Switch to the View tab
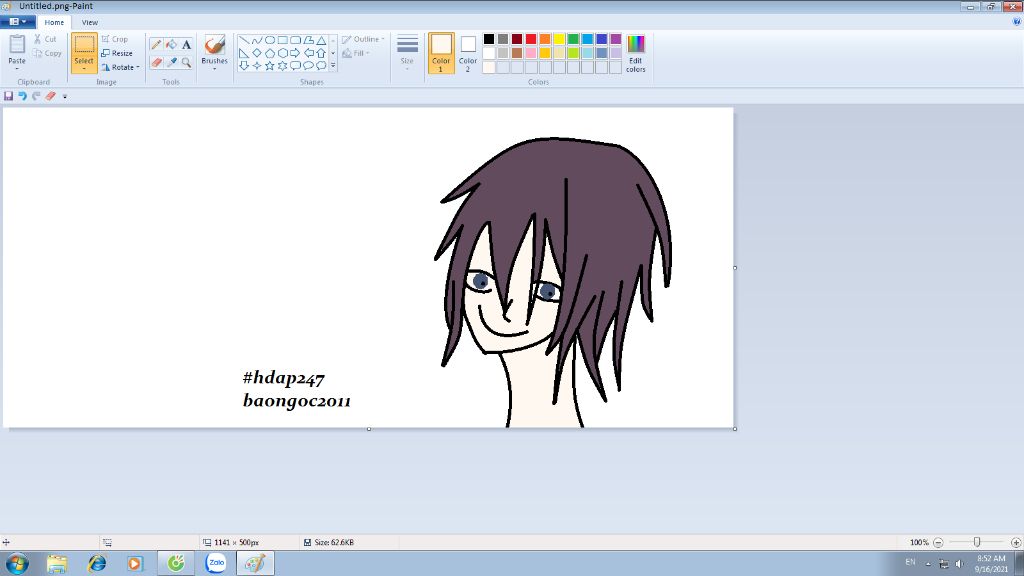This screenshot has height=576, width=1024. click(89, 22)
